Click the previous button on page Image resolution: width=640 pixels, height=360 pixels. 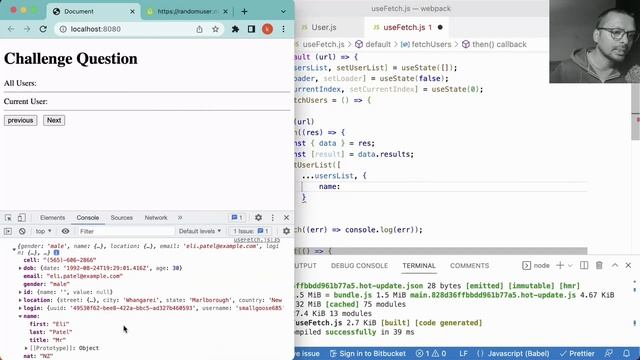[x=20, y=120]
